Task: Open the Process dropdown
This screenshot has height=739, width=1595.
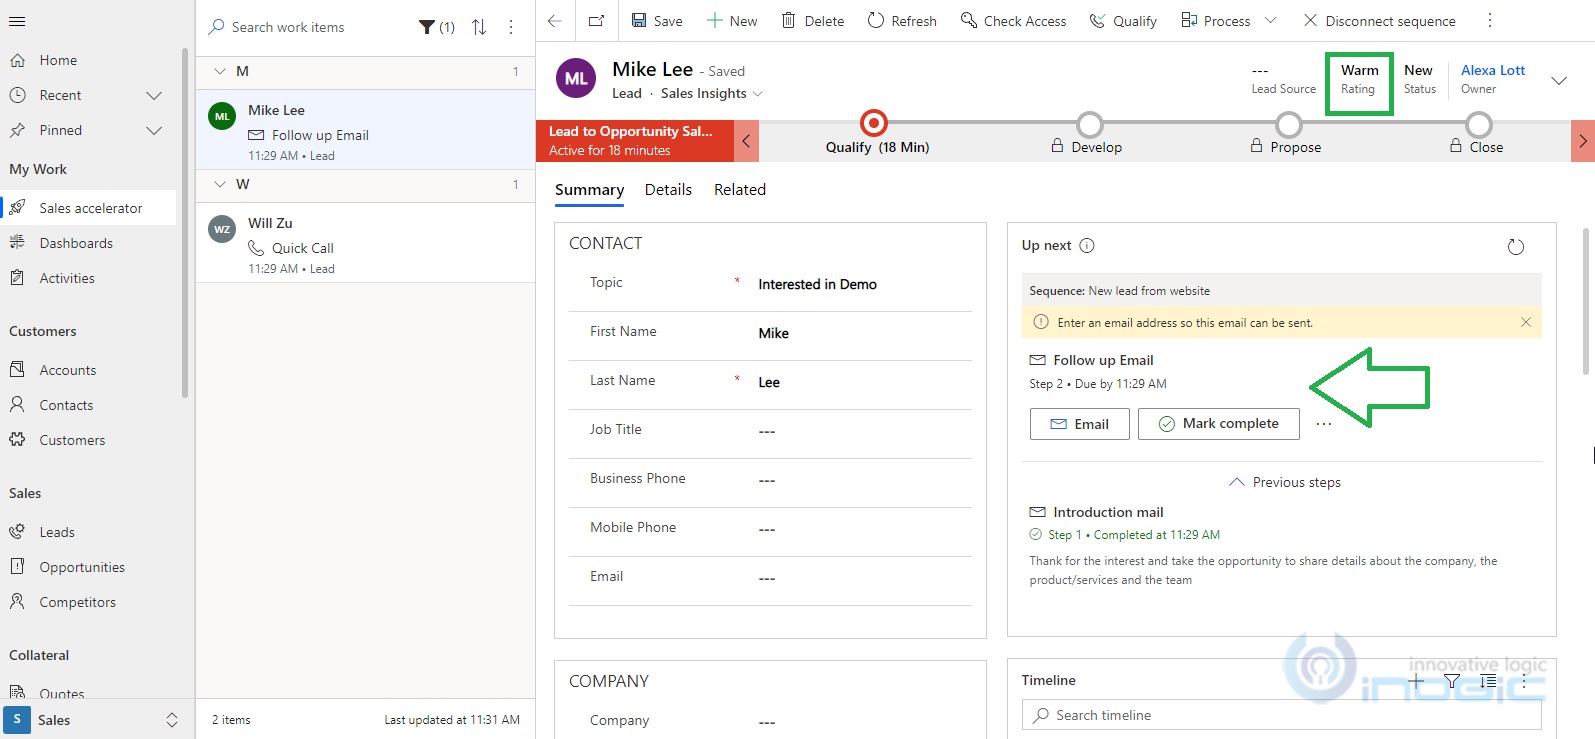Action: point(1270,21)
